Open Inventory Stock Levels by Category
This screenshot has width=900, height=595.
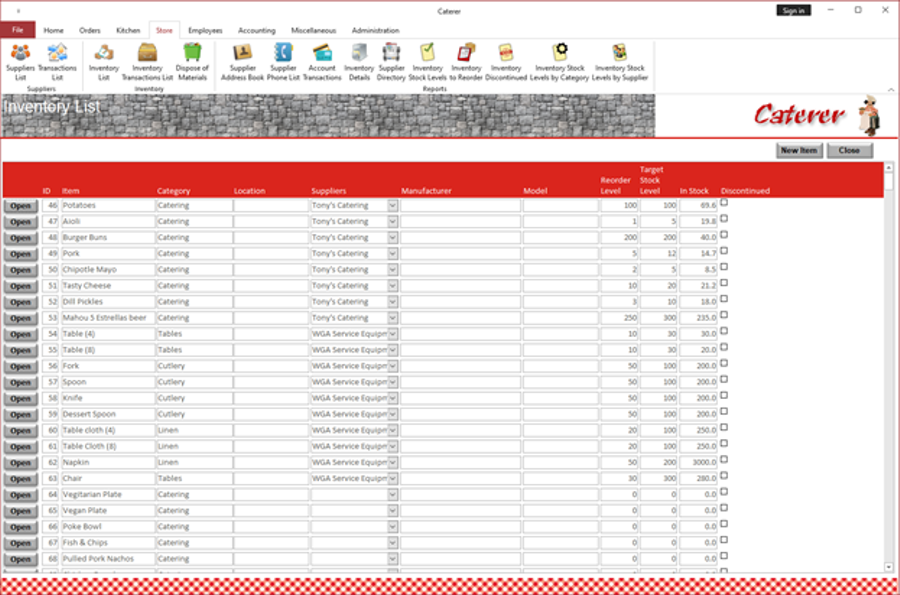click(560, 62)
